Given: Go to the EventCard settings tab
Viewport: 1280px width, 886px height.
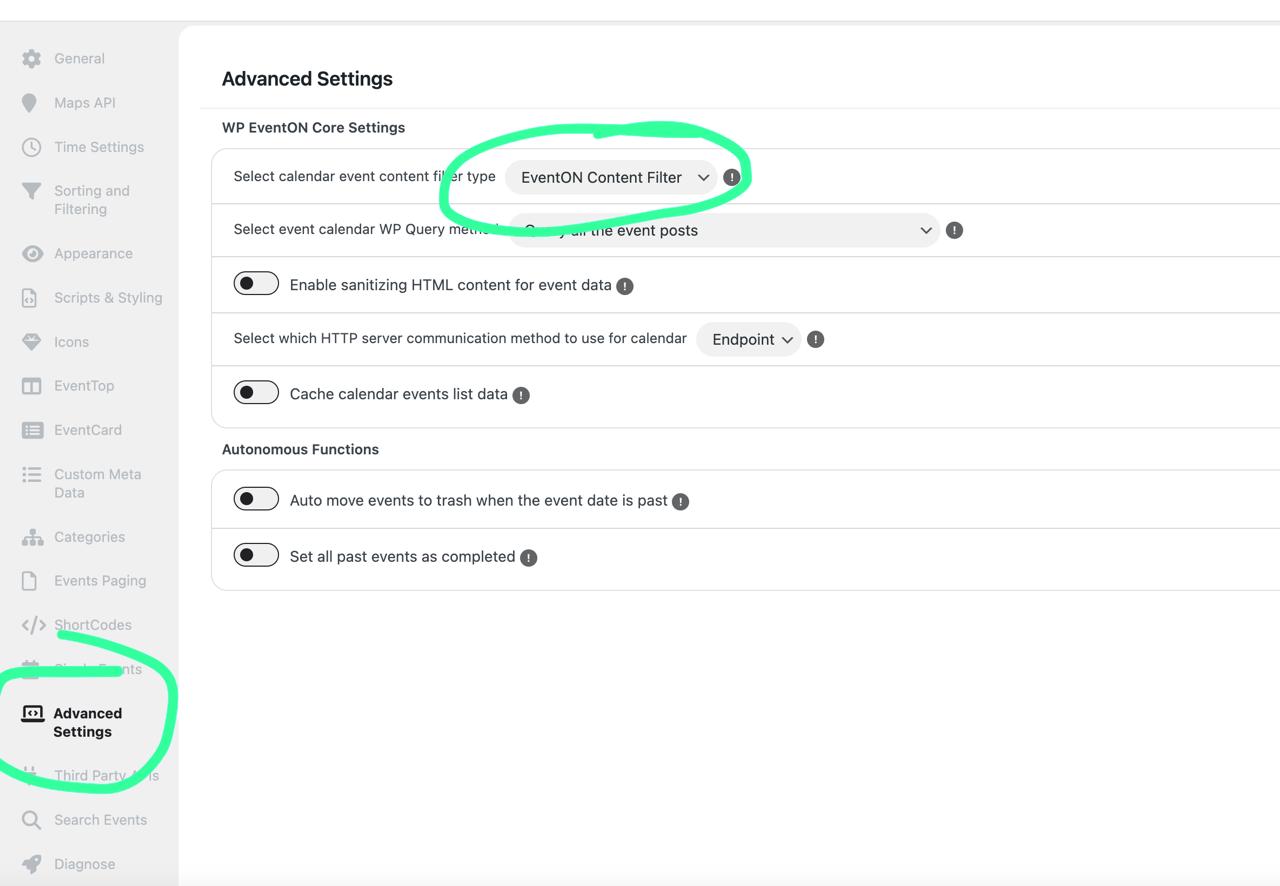Looking at the screenshot, I should [88, 430].
